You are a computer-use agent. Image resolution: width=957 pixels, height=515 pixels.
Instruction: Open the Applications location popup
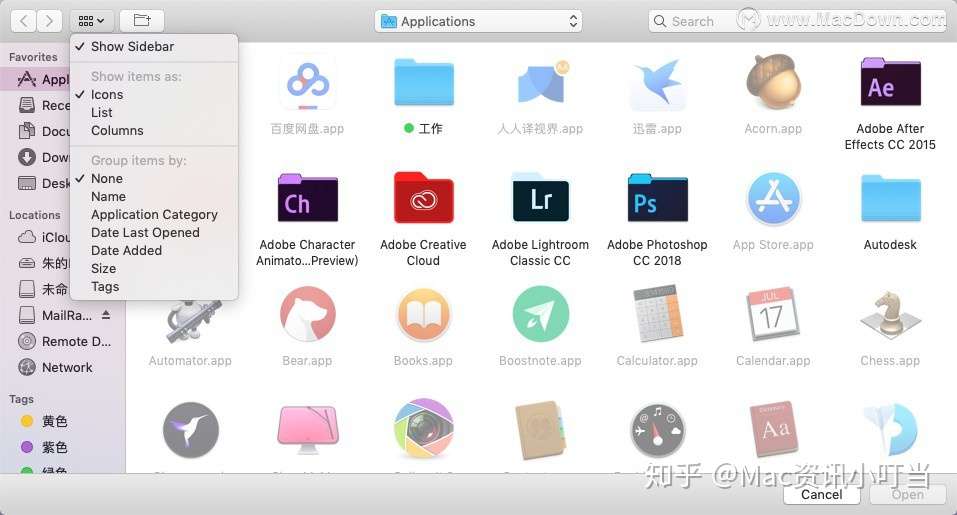[478, 21]
